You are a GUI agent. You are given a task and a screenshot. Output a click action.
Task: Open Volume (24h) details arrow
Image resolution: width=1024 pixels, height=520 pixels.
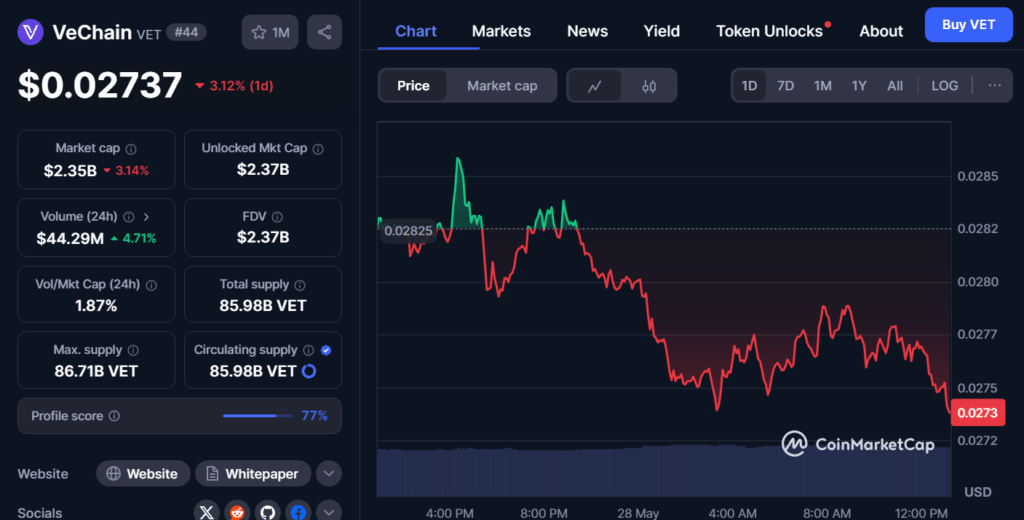[146, 217]
